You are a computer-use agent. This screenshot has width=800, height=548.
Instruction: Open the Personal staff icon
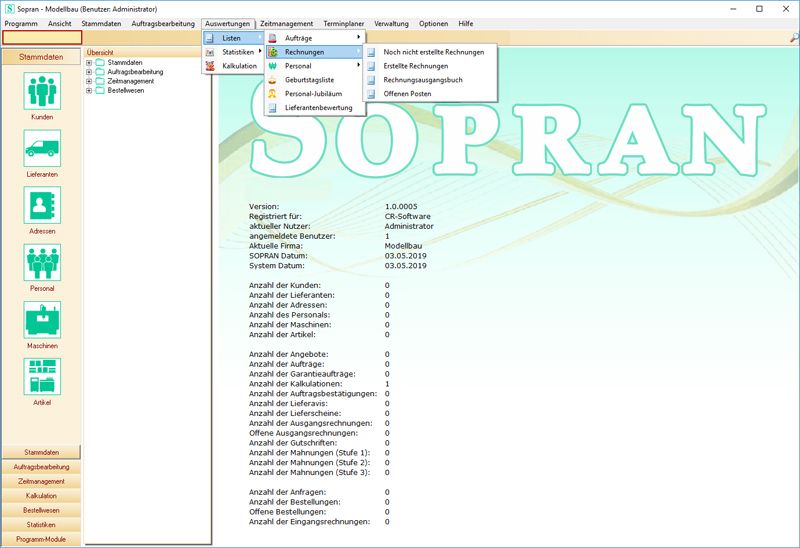click(42, 262)
